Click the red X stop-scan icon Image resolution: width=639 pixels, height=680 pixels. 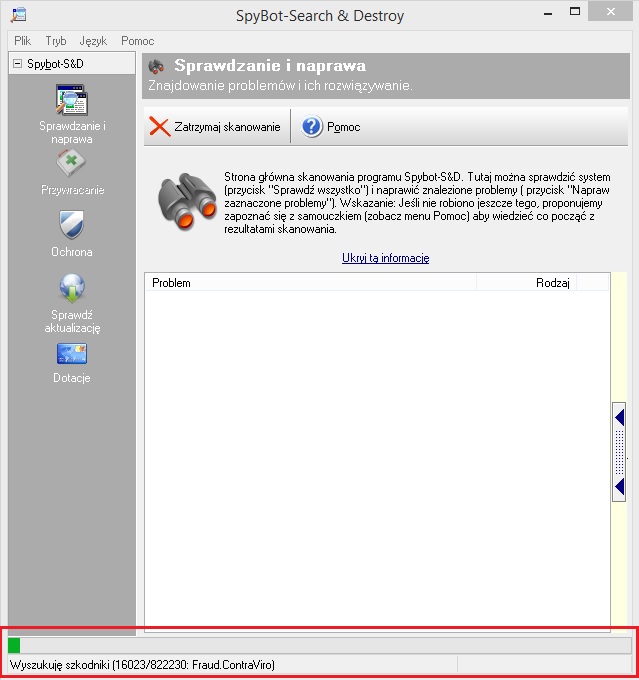(x=160, y=127)
